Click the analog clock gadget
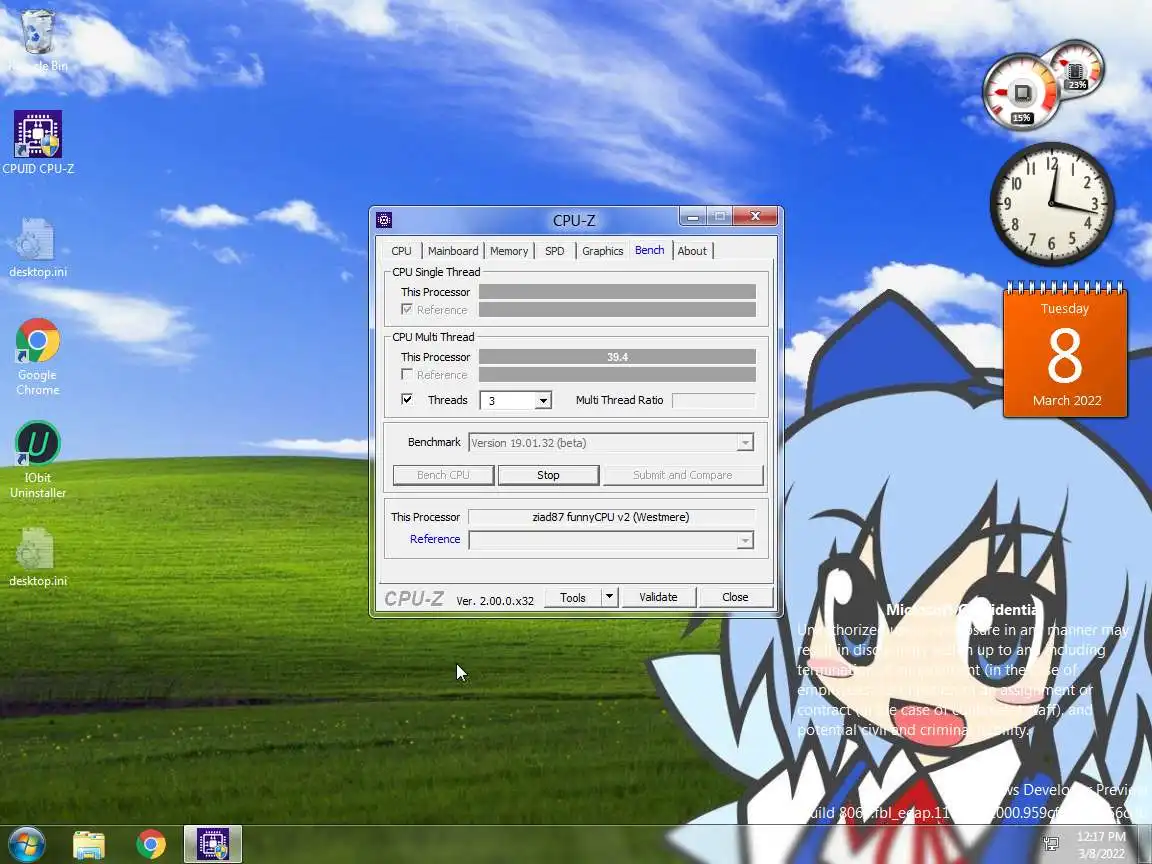This screenshot has width=1152, height=864. tap(1052, 204)
